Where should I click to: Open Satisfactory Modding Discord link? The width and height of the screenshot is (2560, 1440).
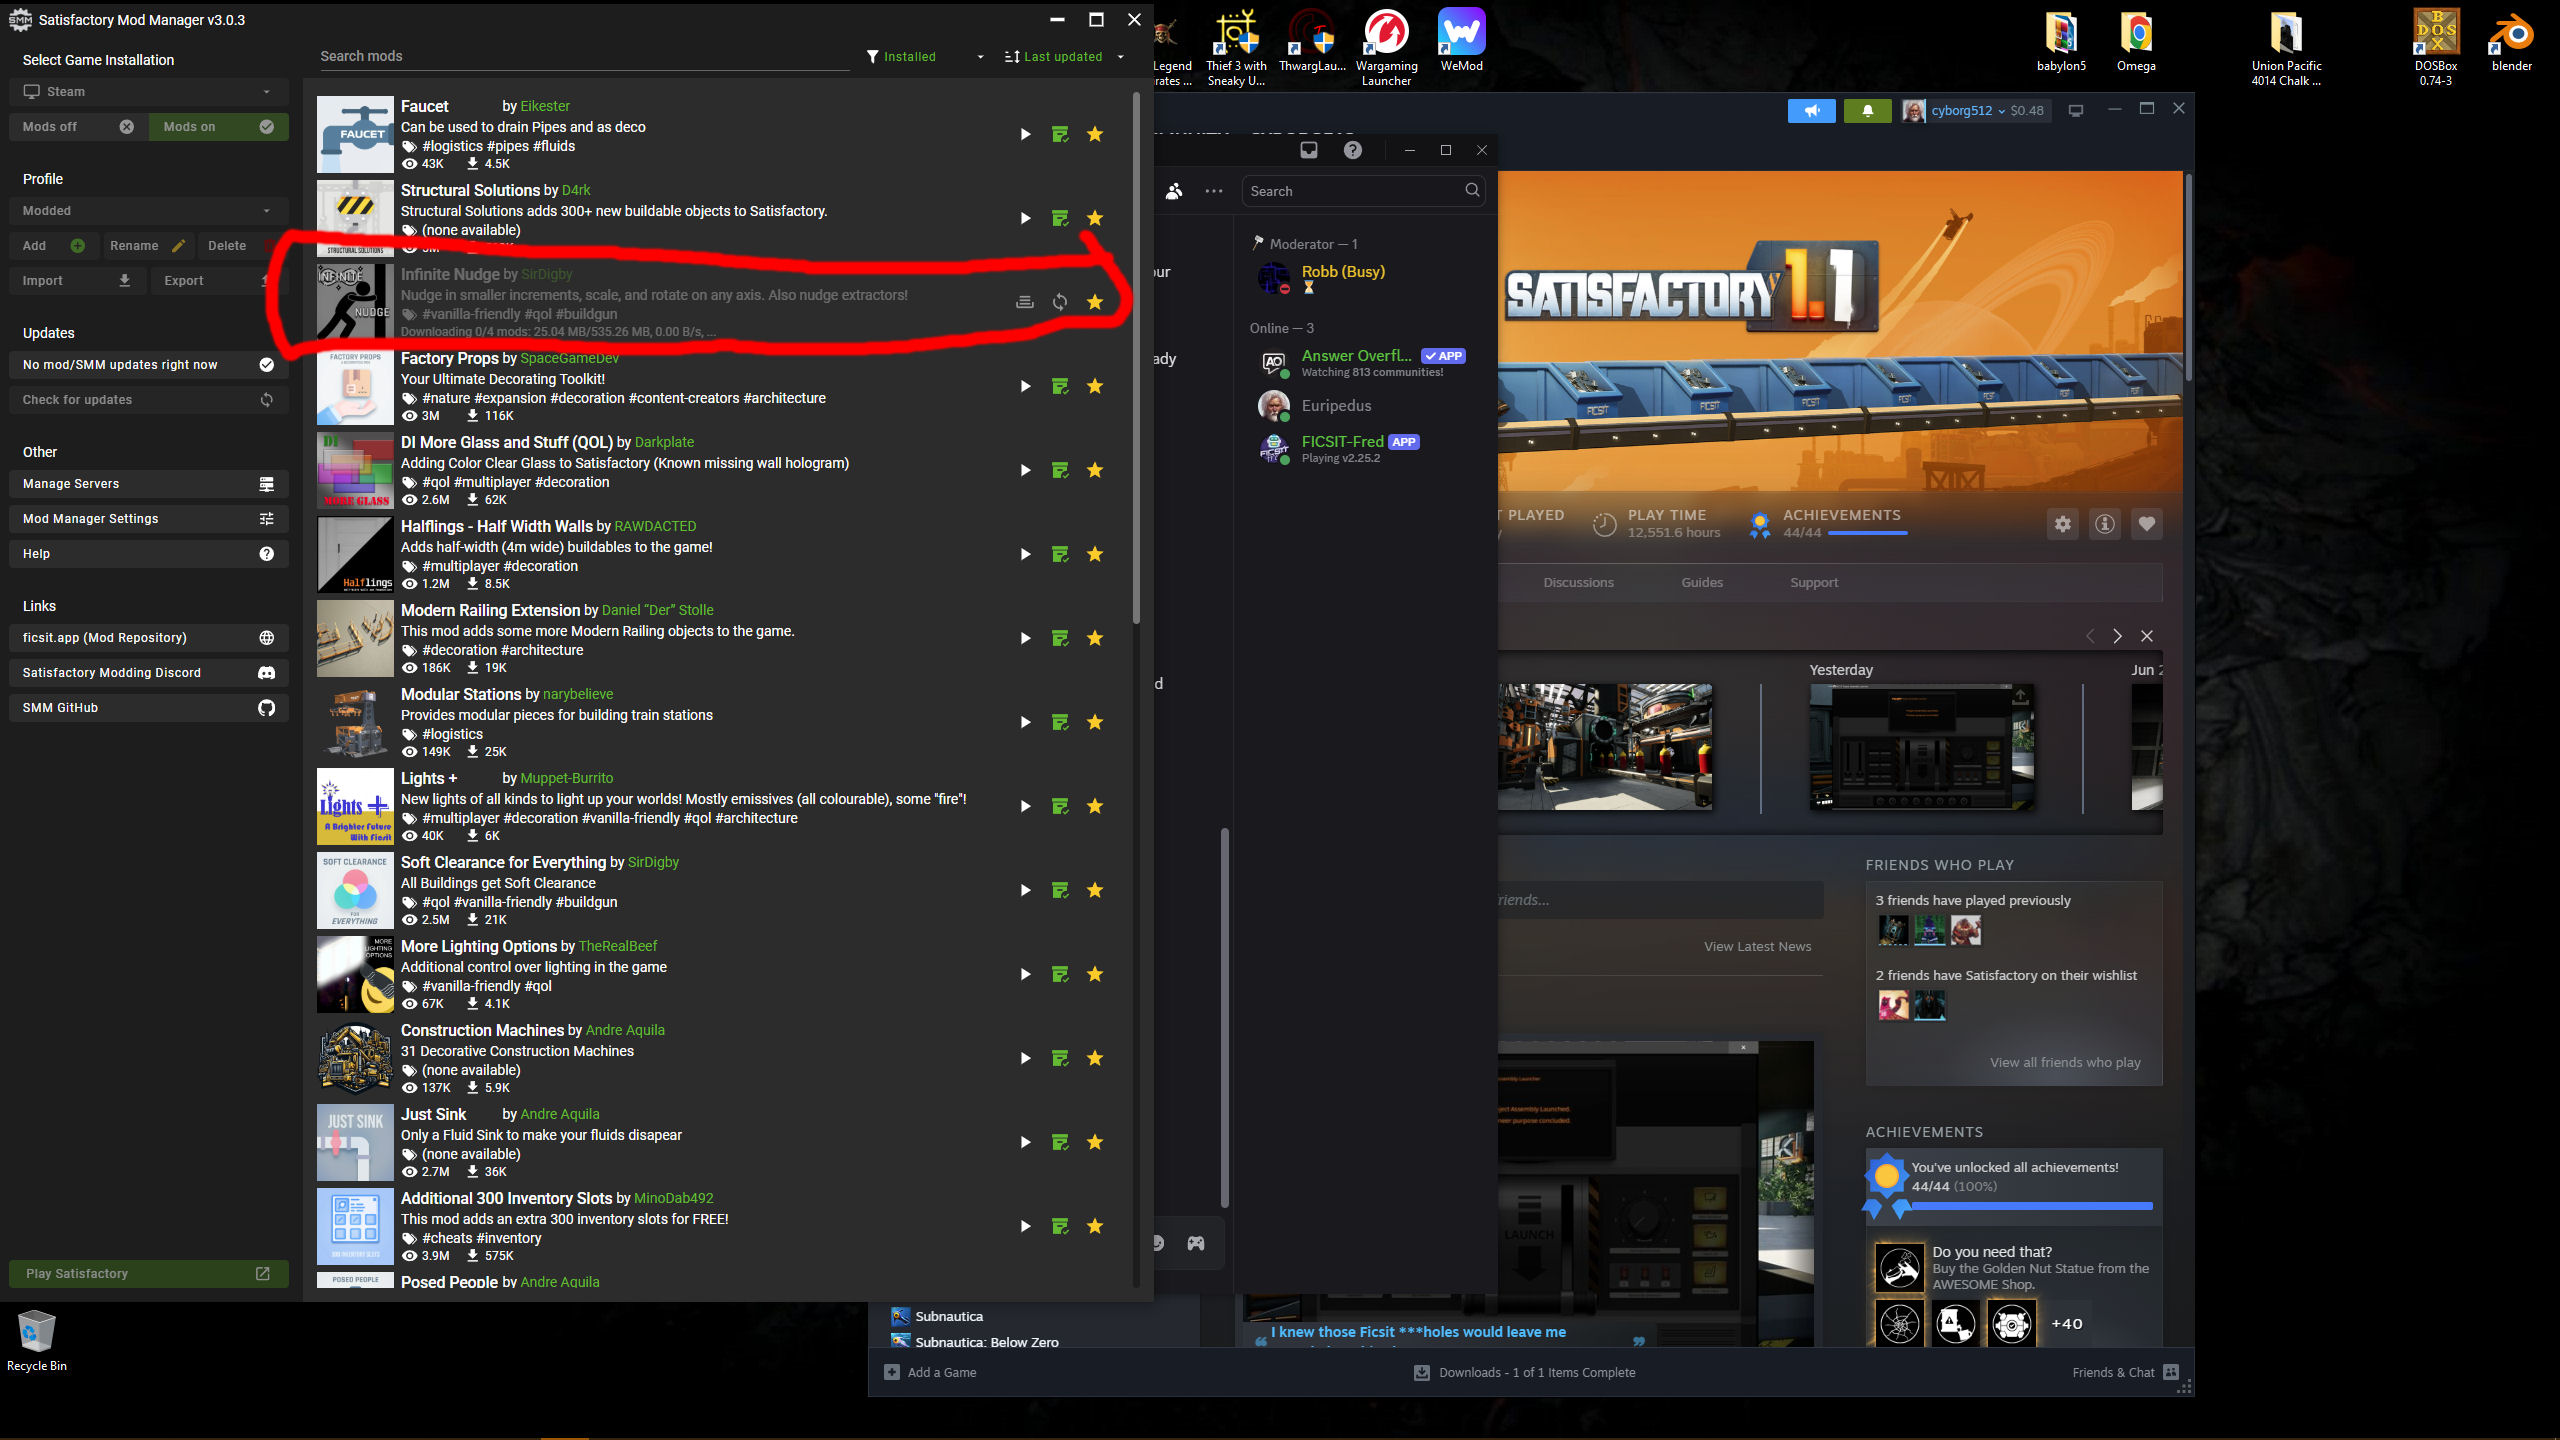pos(149,673)
